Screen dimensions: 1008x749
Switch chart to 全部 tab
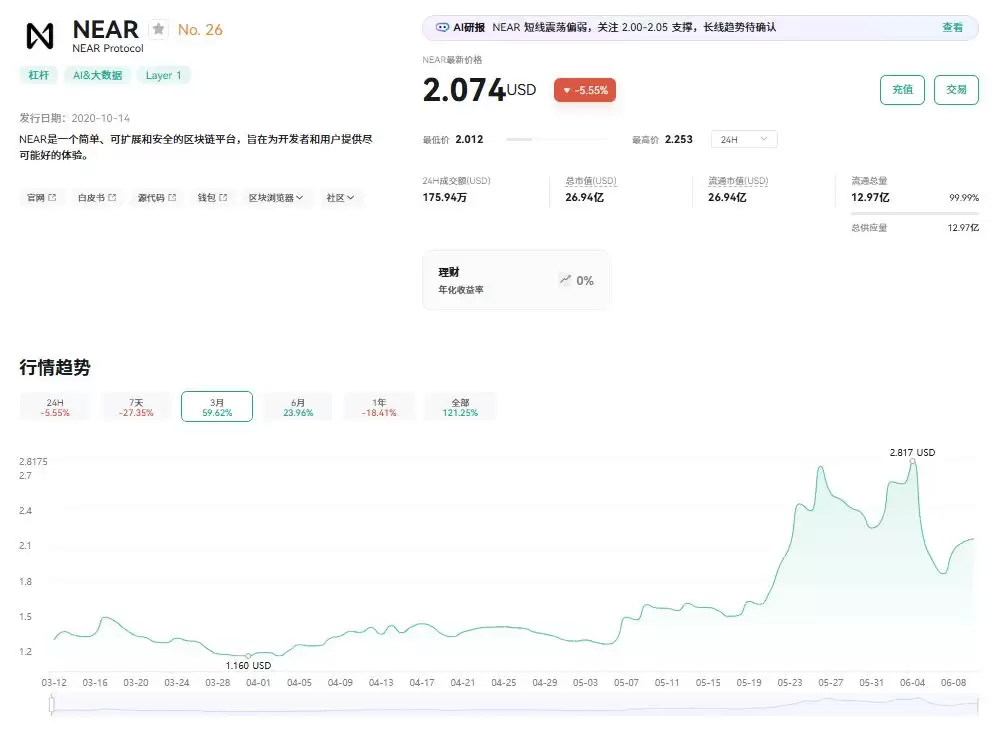pyautogui.click(x=460, y=407)
